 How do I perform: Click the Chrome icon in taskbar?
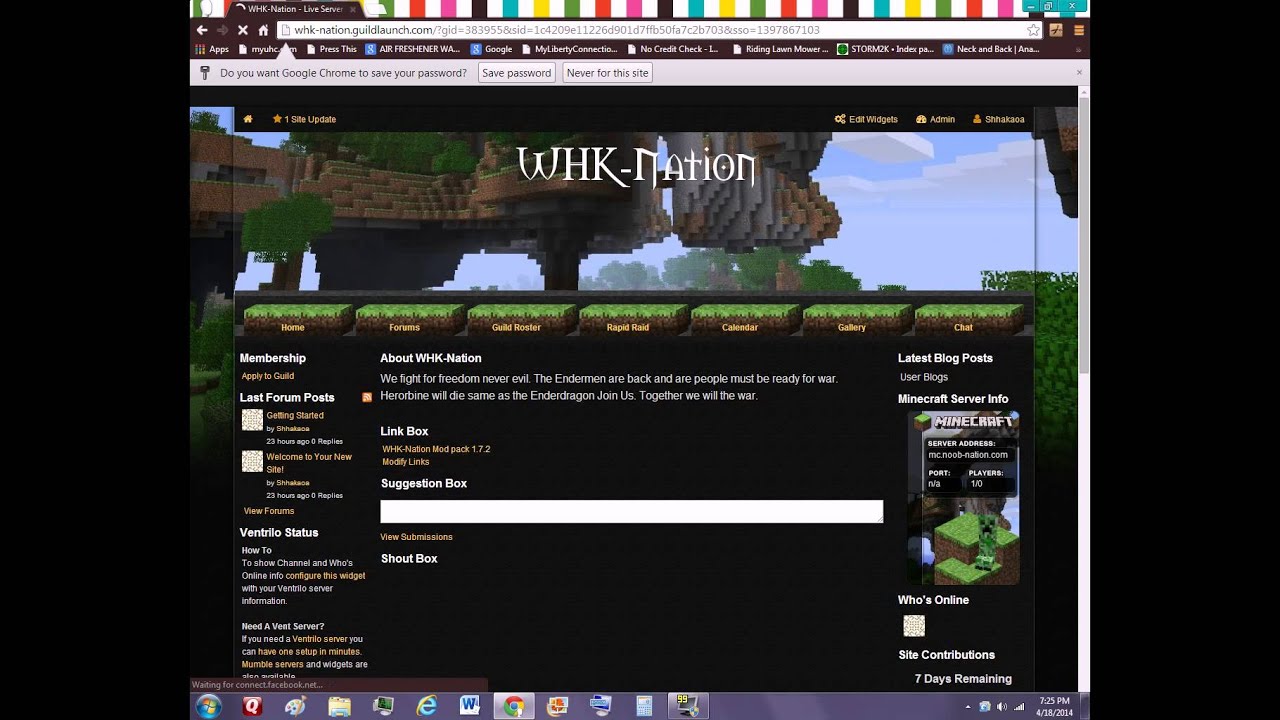pyautogui.click(x=514, y=706)
